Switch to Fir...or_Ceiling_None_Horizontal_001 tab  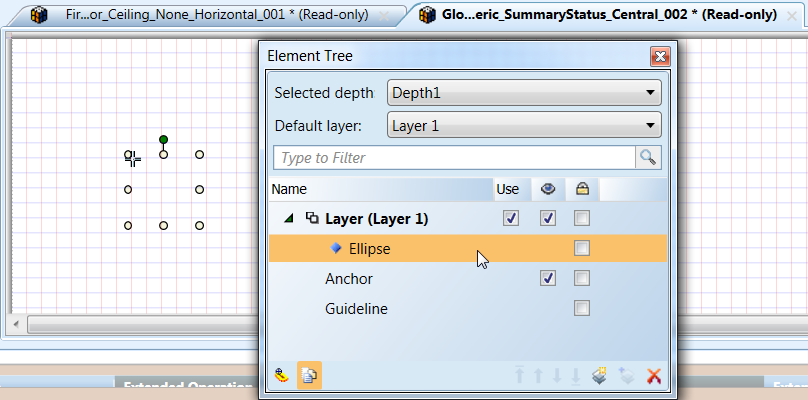(216, 15)
